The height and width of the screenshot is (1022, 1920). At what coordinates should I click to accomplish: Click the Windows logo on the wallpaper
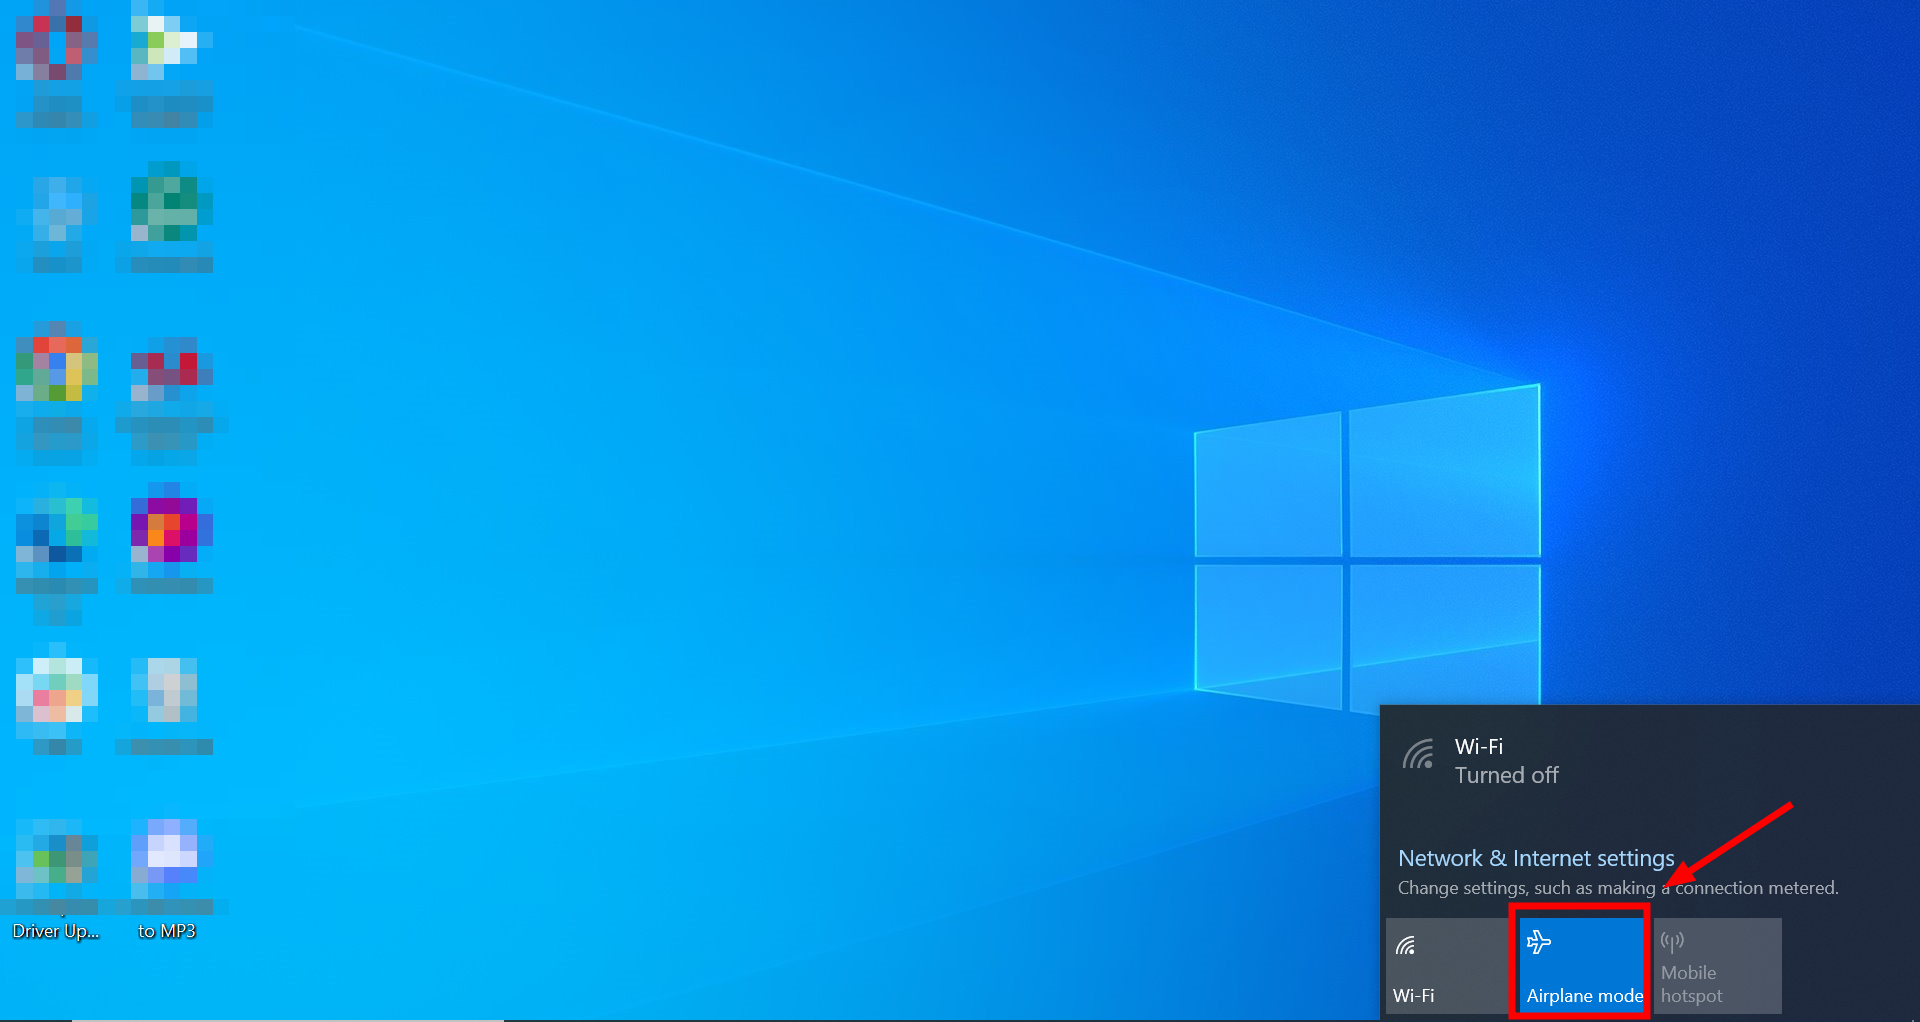click(x=1367, y=550)
